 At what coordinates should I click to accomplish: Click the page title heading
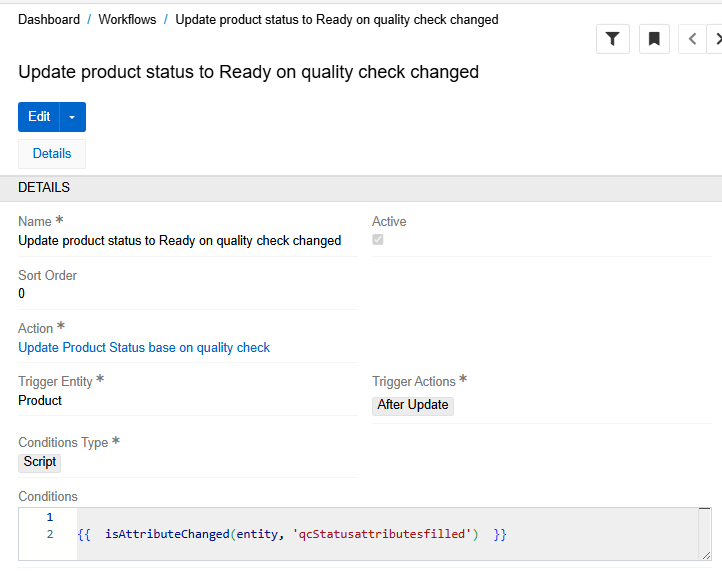[249, 72]
